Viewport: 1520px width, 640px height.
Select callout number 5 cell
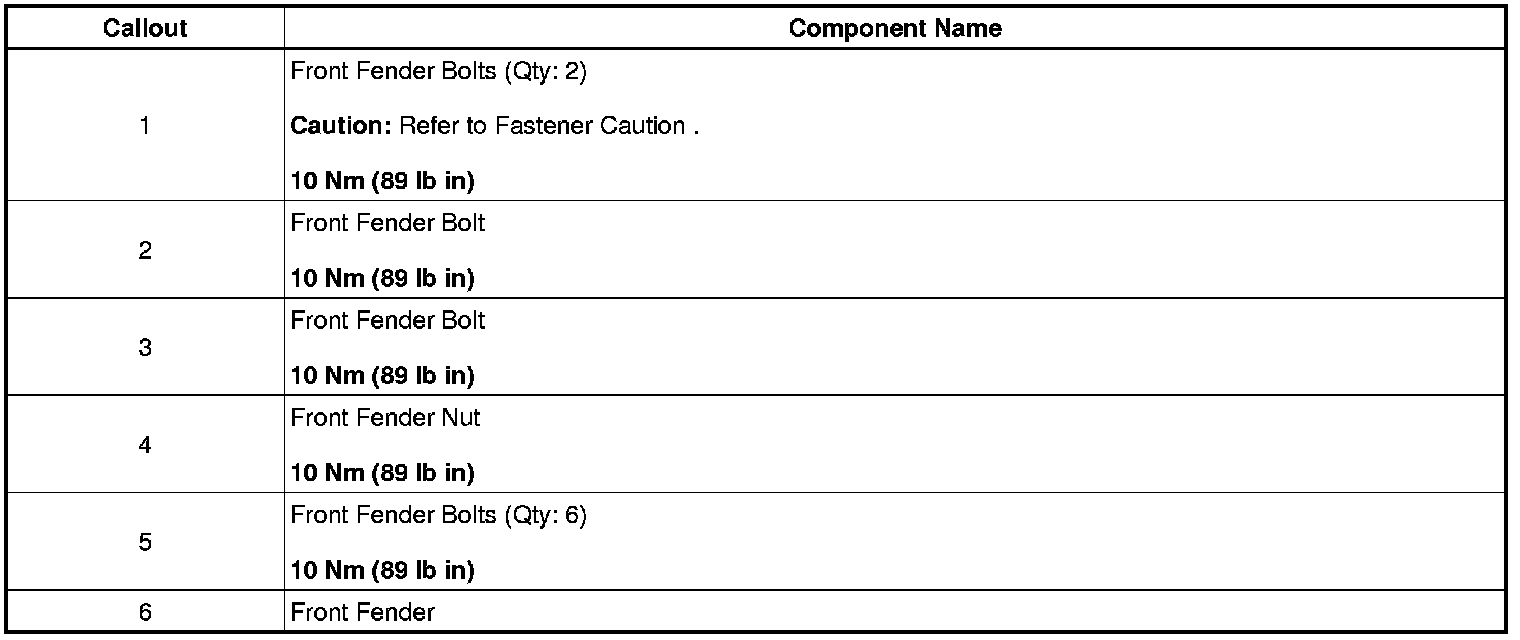[145, 541]
